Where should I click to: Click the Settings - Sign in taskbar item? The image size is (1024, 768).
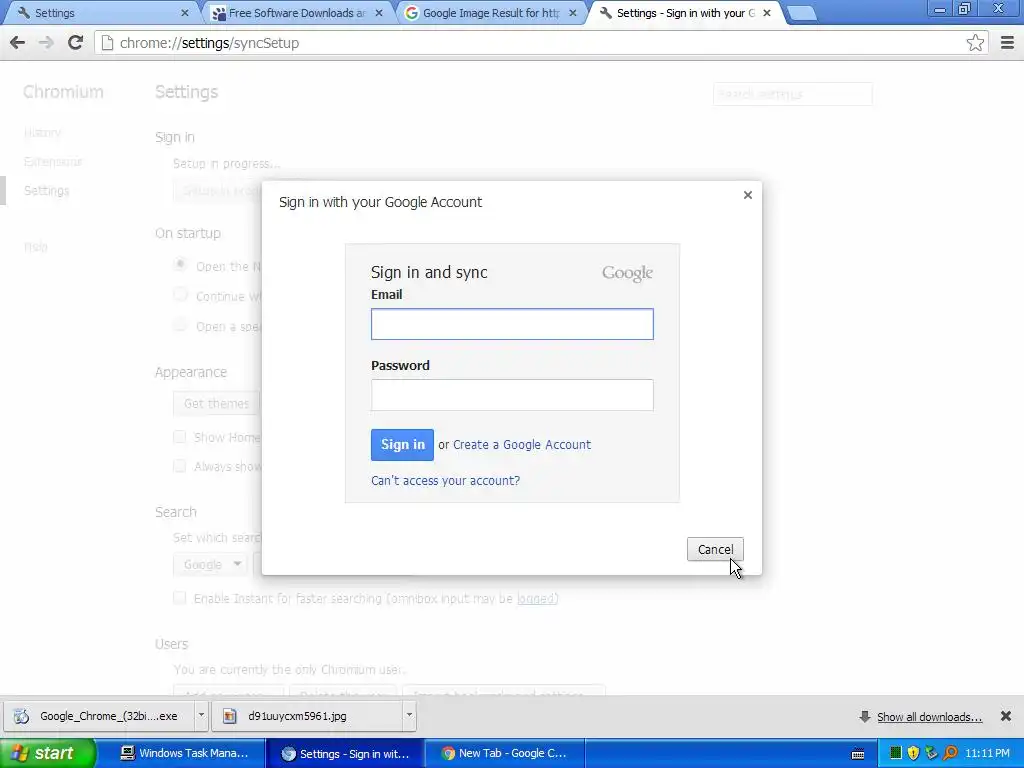click(345, 754)
